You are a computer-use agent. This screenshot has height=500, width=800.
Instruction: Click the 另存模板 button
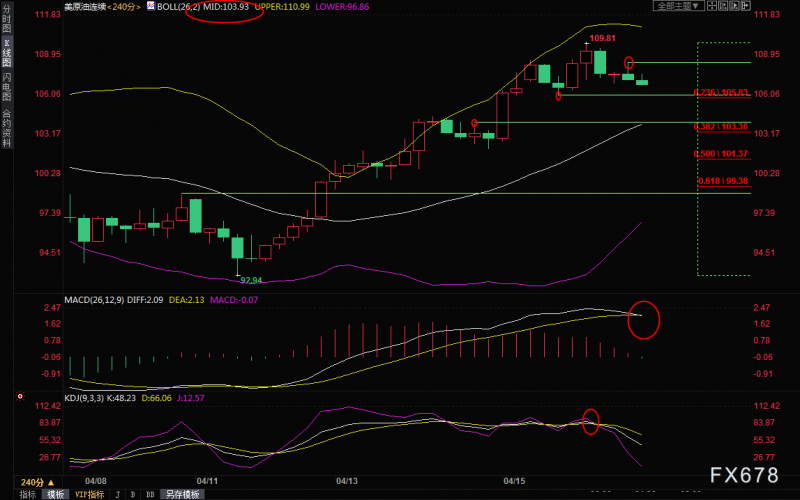182,494
